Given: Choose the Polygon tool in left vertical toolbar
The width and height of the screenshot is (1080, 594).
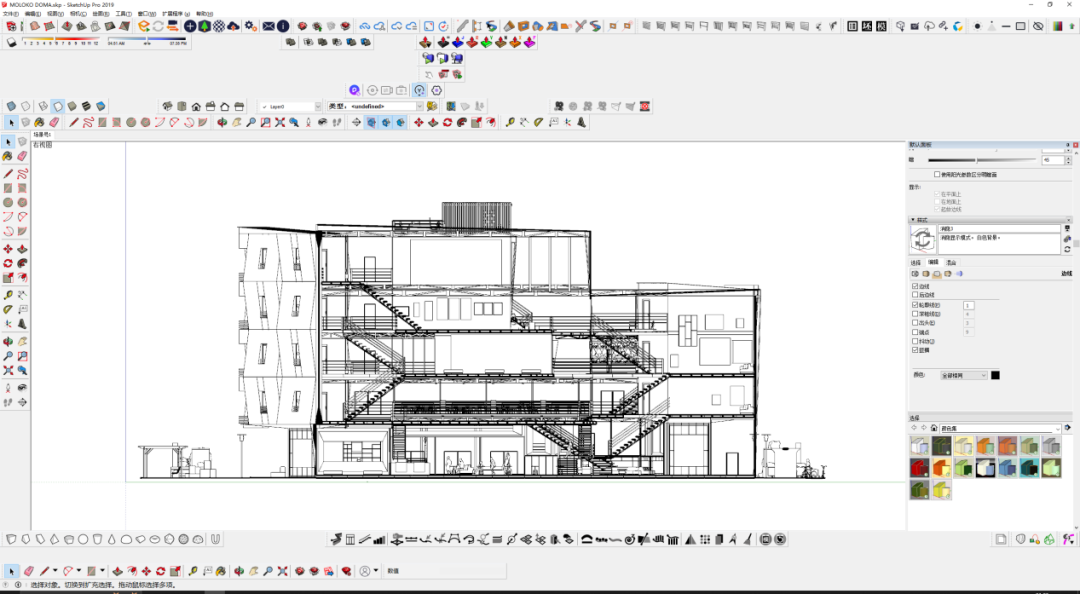Looking at the screenshot, I should pyautogui.click(x=23, y=203).
